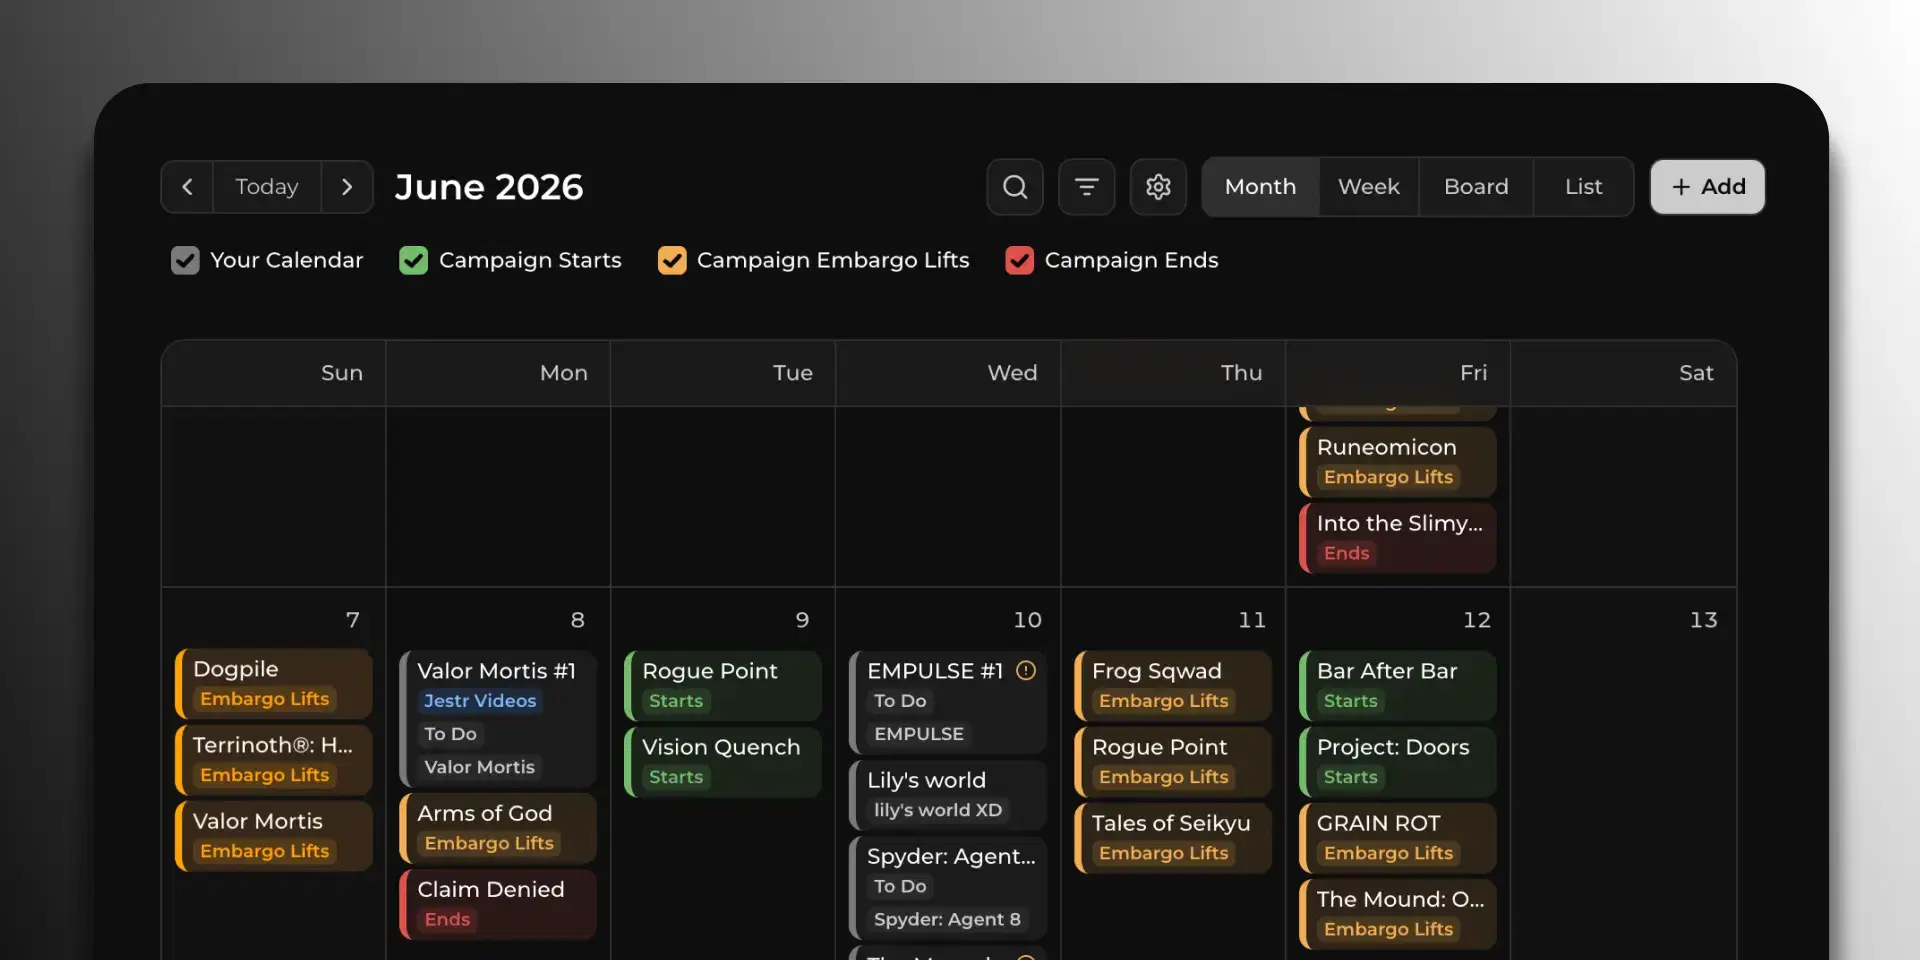This screenshot has height=960, width=1920.
Task: Open Vision Quench starts event
Action: pyautogui.click(x=722, y=762)
